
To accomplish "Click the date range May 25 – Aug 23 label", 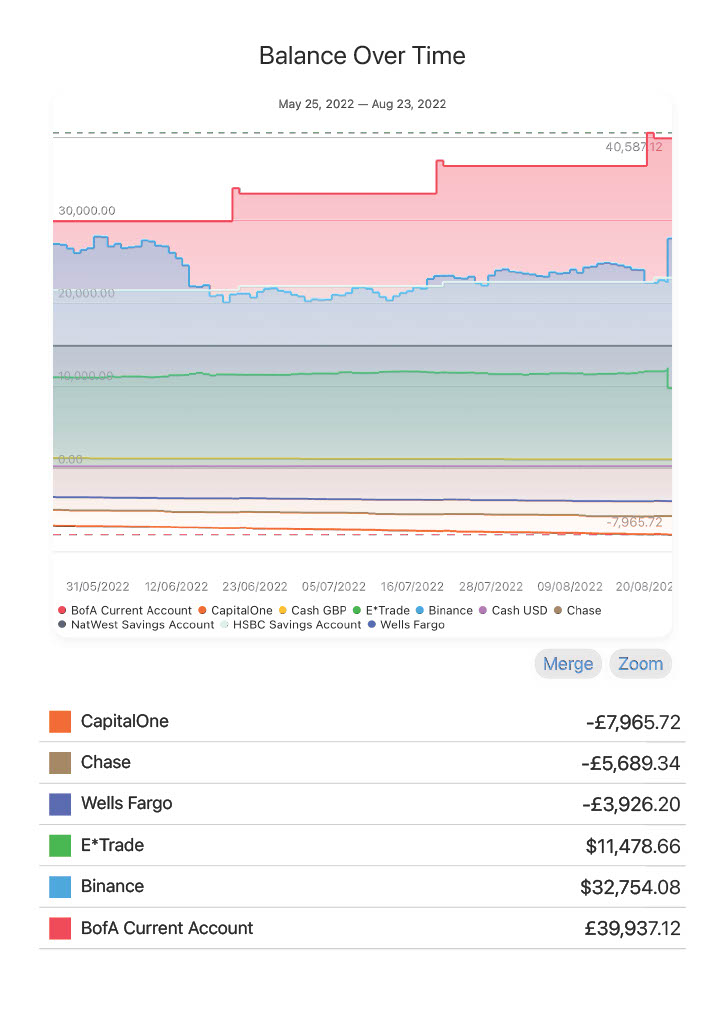I will 362,104.
